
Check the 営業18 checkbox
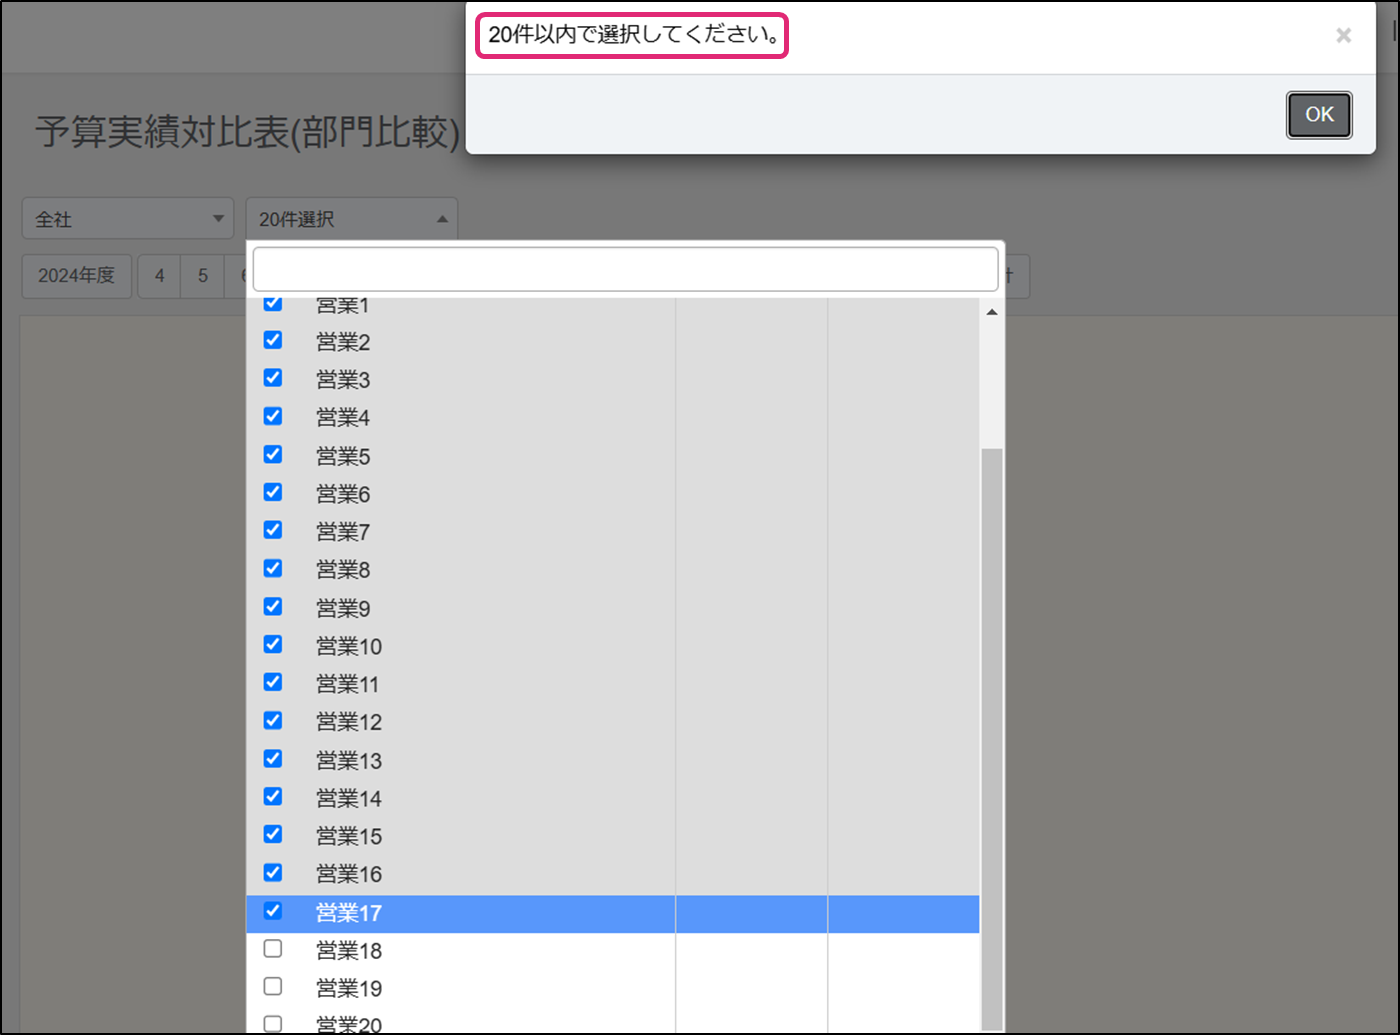click(273, 949)
